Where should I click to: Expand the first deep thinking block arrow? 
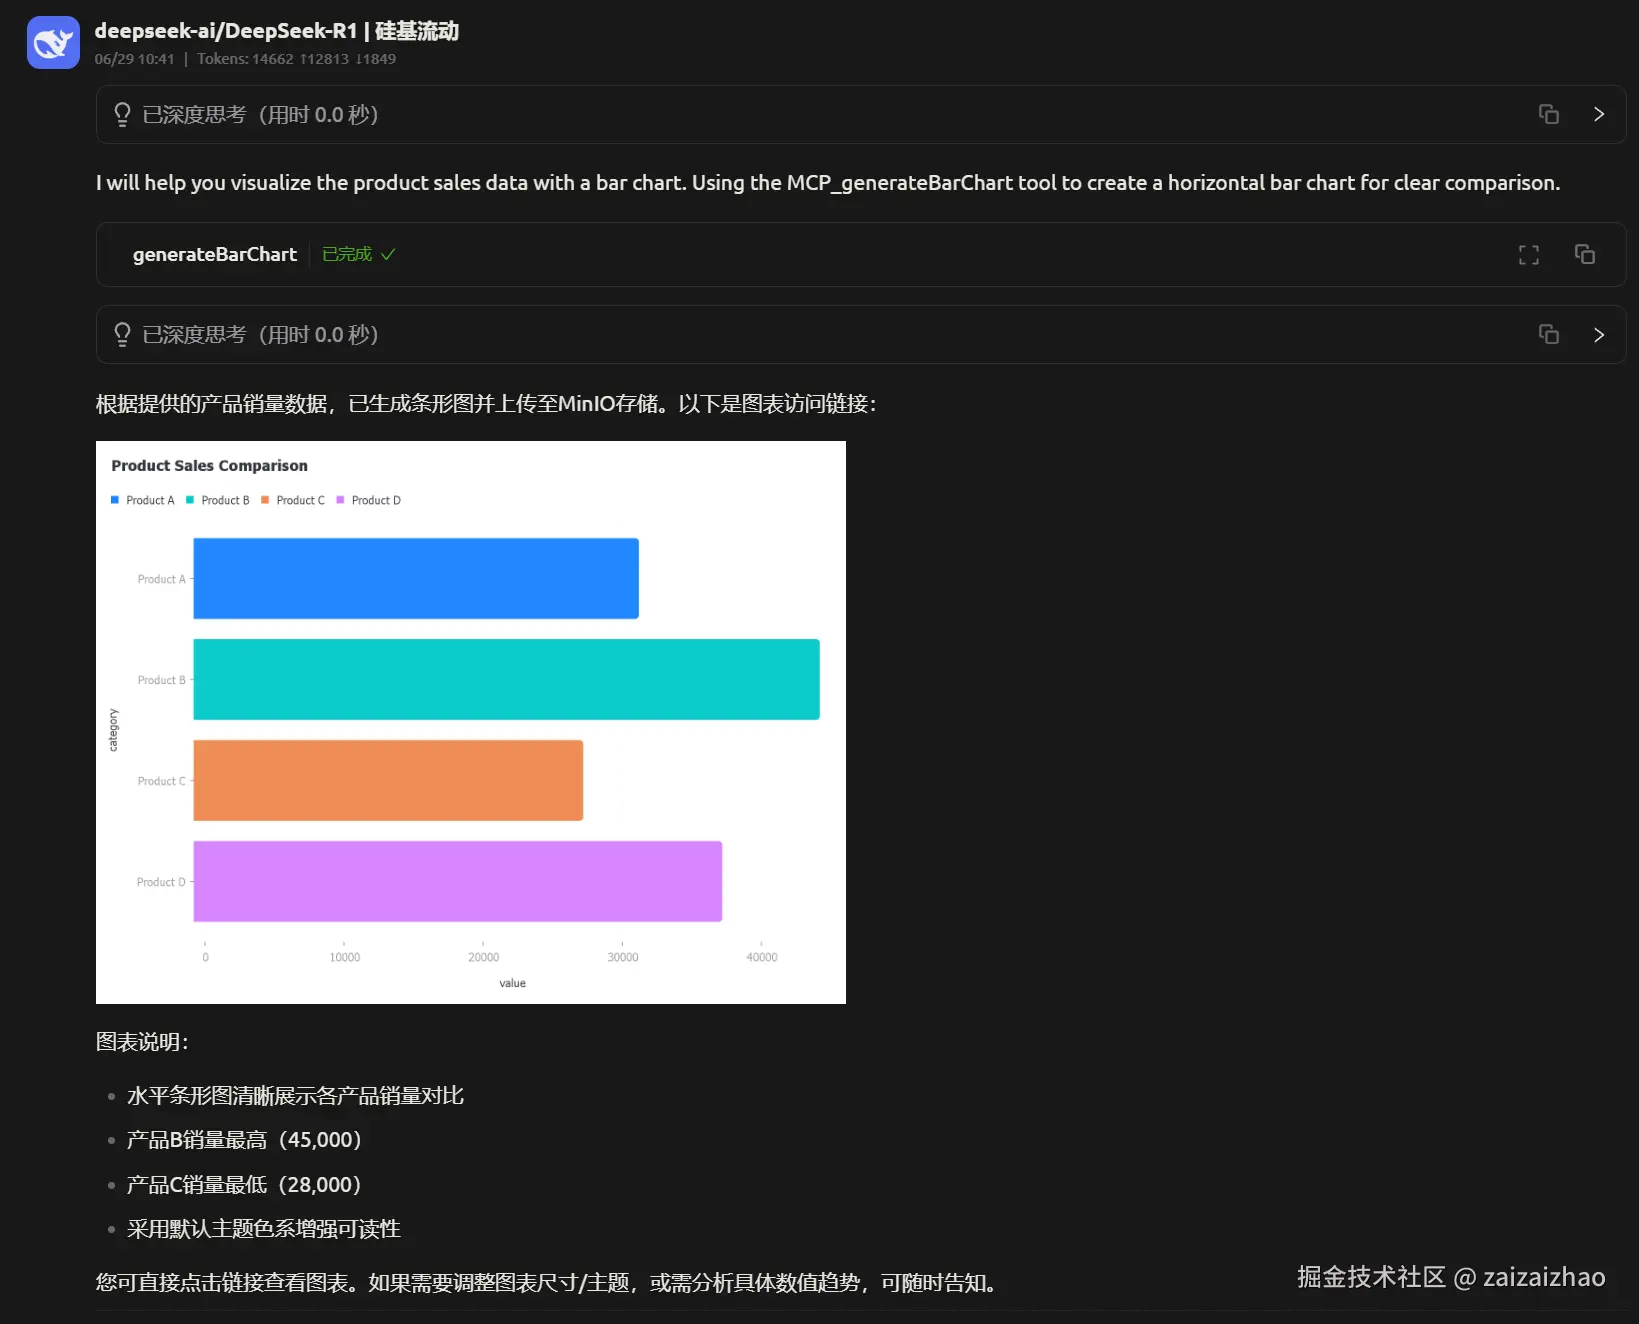tap(1598, 114)
